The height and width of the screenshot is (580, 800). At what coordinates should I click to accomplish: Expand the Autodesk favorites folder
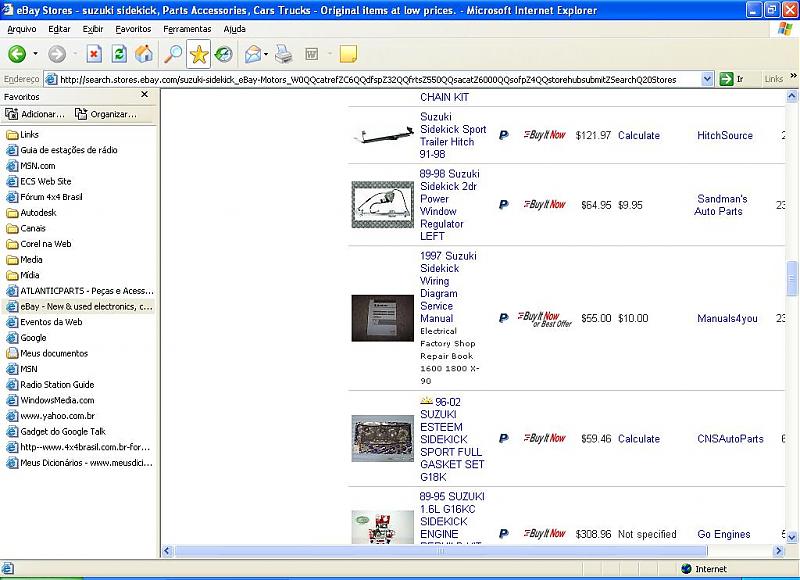(x=31, y=213)
